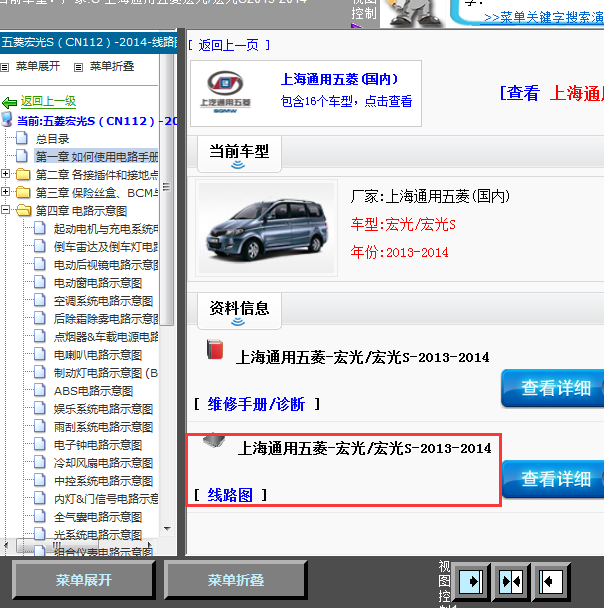Screen dimensions: 604x611
Task: Open 倒车雷达及倒车灯 diagram
Action: (x=106, y=247)
